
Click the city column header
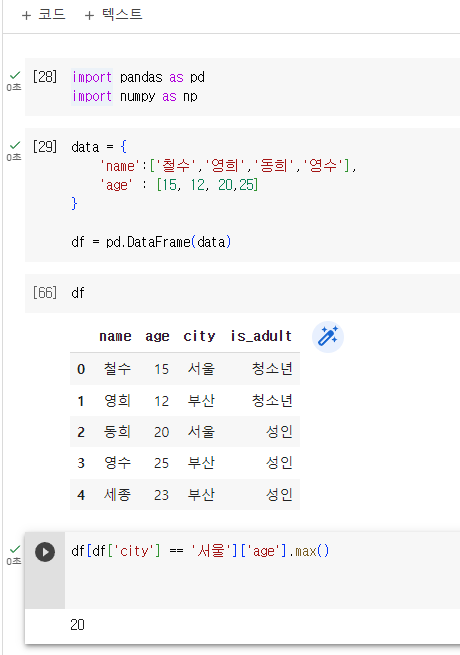(x=199, y=336)
